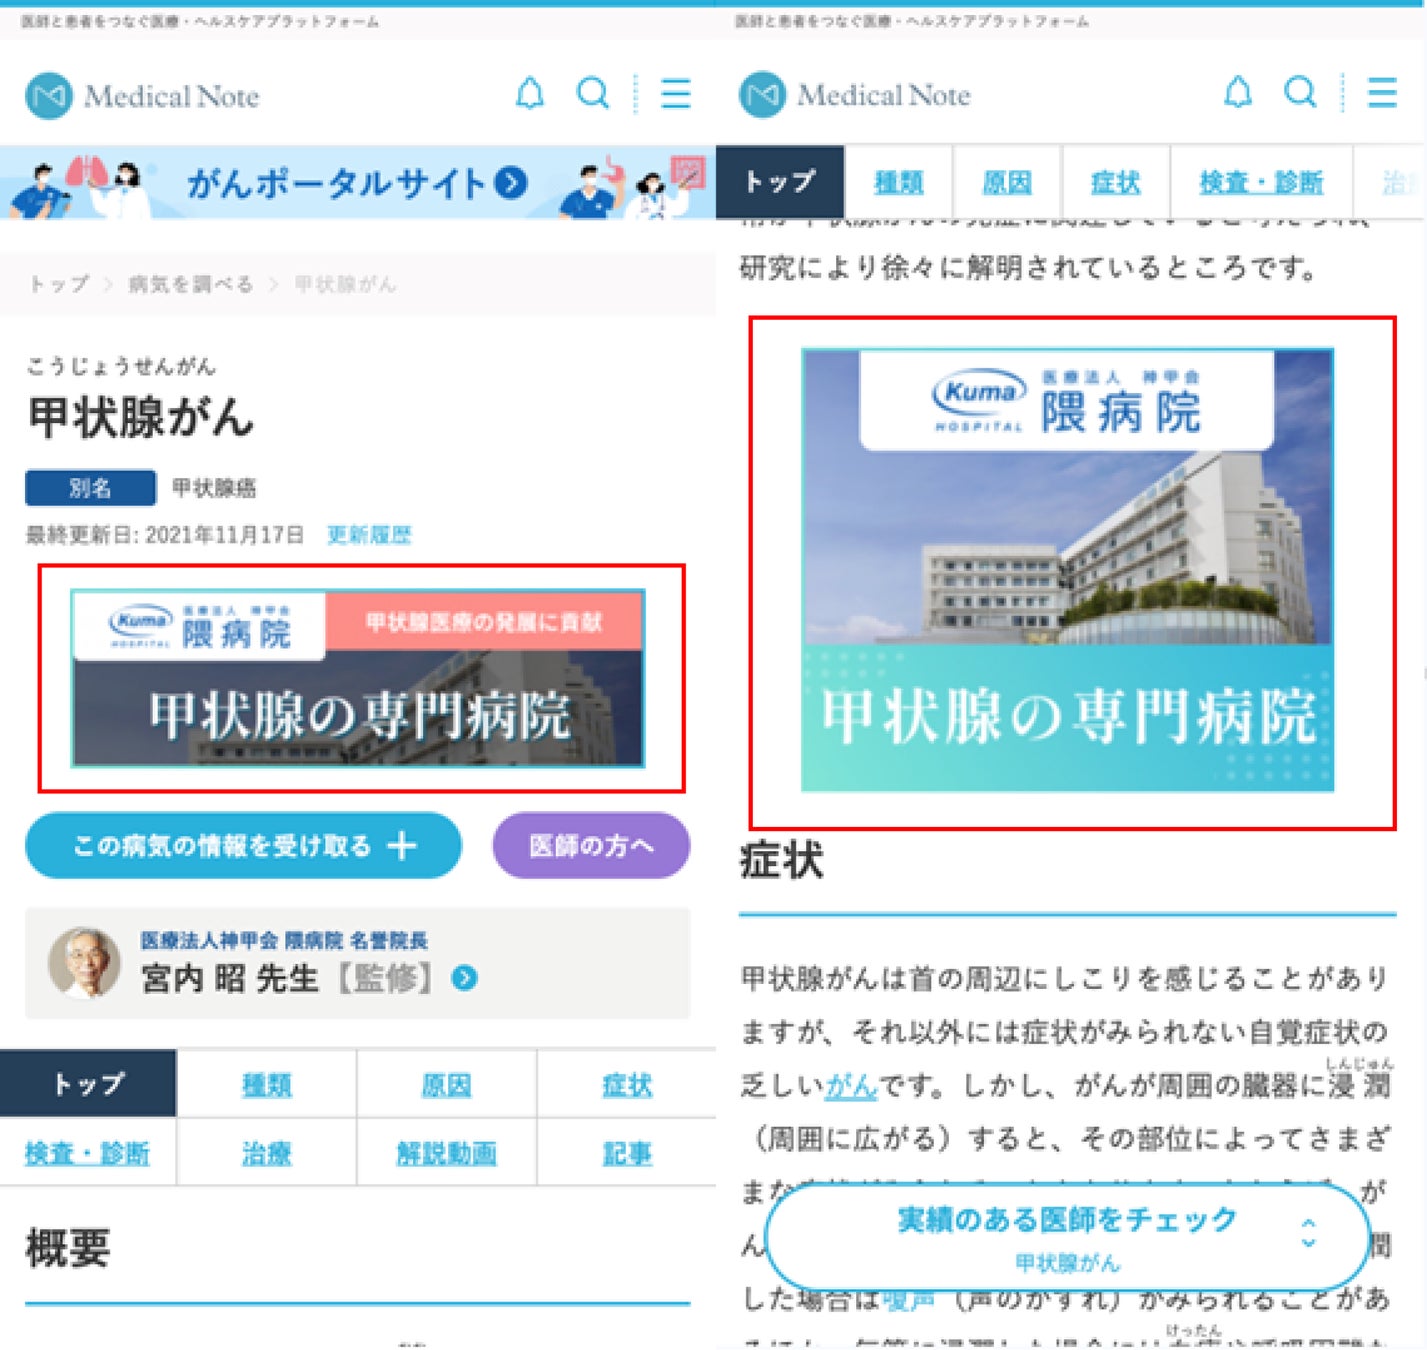Open 宮内 昭 先生【監修】 profile name
This screenshot has width=1427, height=1350.
click(x=287, y=978)
